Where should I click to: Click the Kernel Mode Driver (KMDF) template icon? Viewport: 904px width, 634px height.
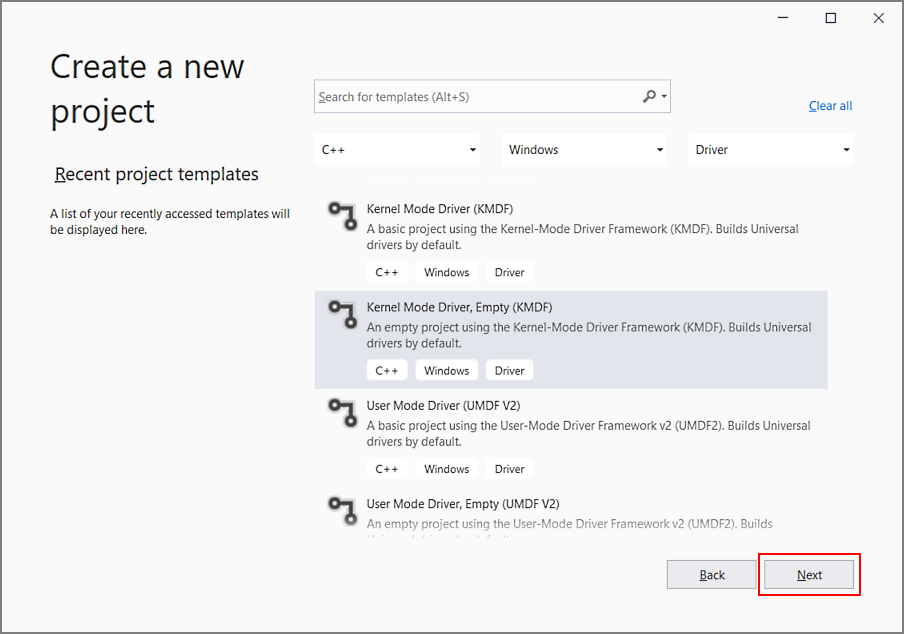point(341,216)
